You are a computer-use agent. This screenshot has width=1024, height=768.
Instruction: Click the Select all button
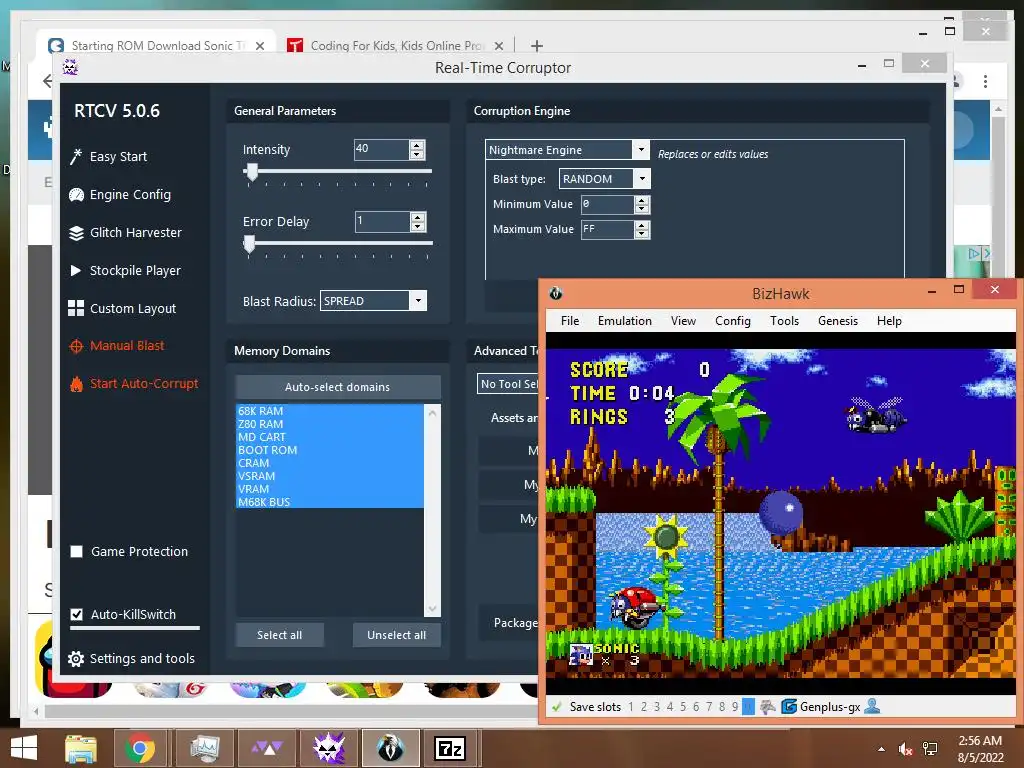tap(280, 635)
